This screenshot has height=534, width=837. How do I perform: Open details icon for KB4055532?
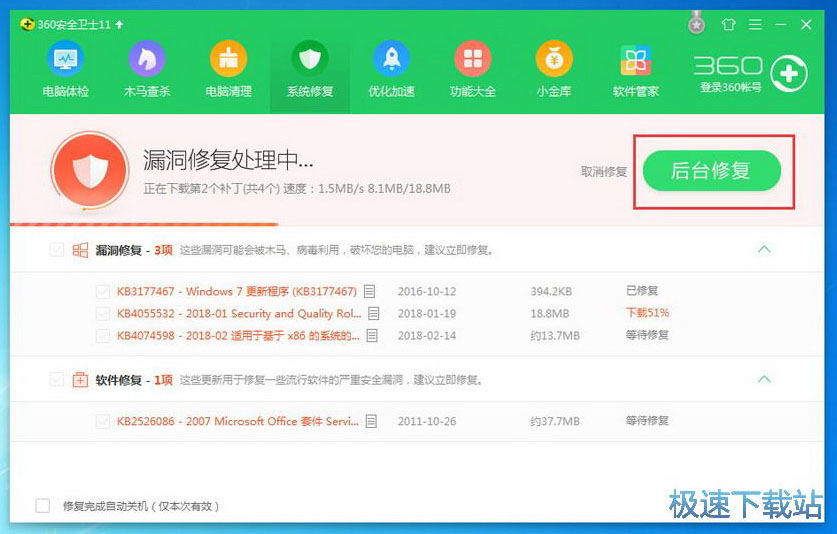point(374,313)
